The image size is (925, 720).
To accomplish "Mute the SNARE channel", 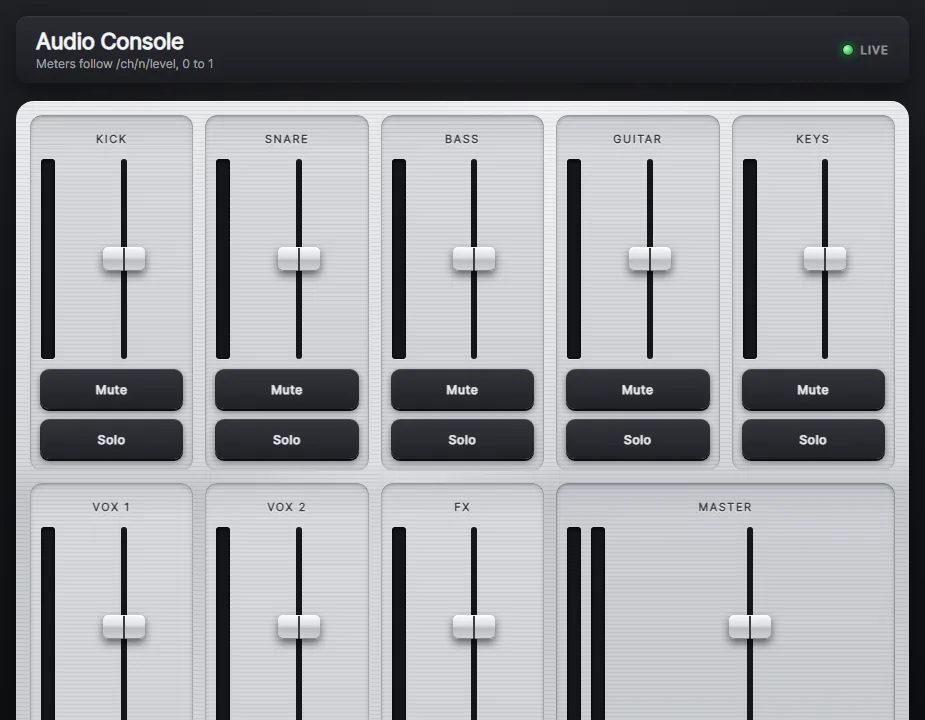I will coord(287,390).
